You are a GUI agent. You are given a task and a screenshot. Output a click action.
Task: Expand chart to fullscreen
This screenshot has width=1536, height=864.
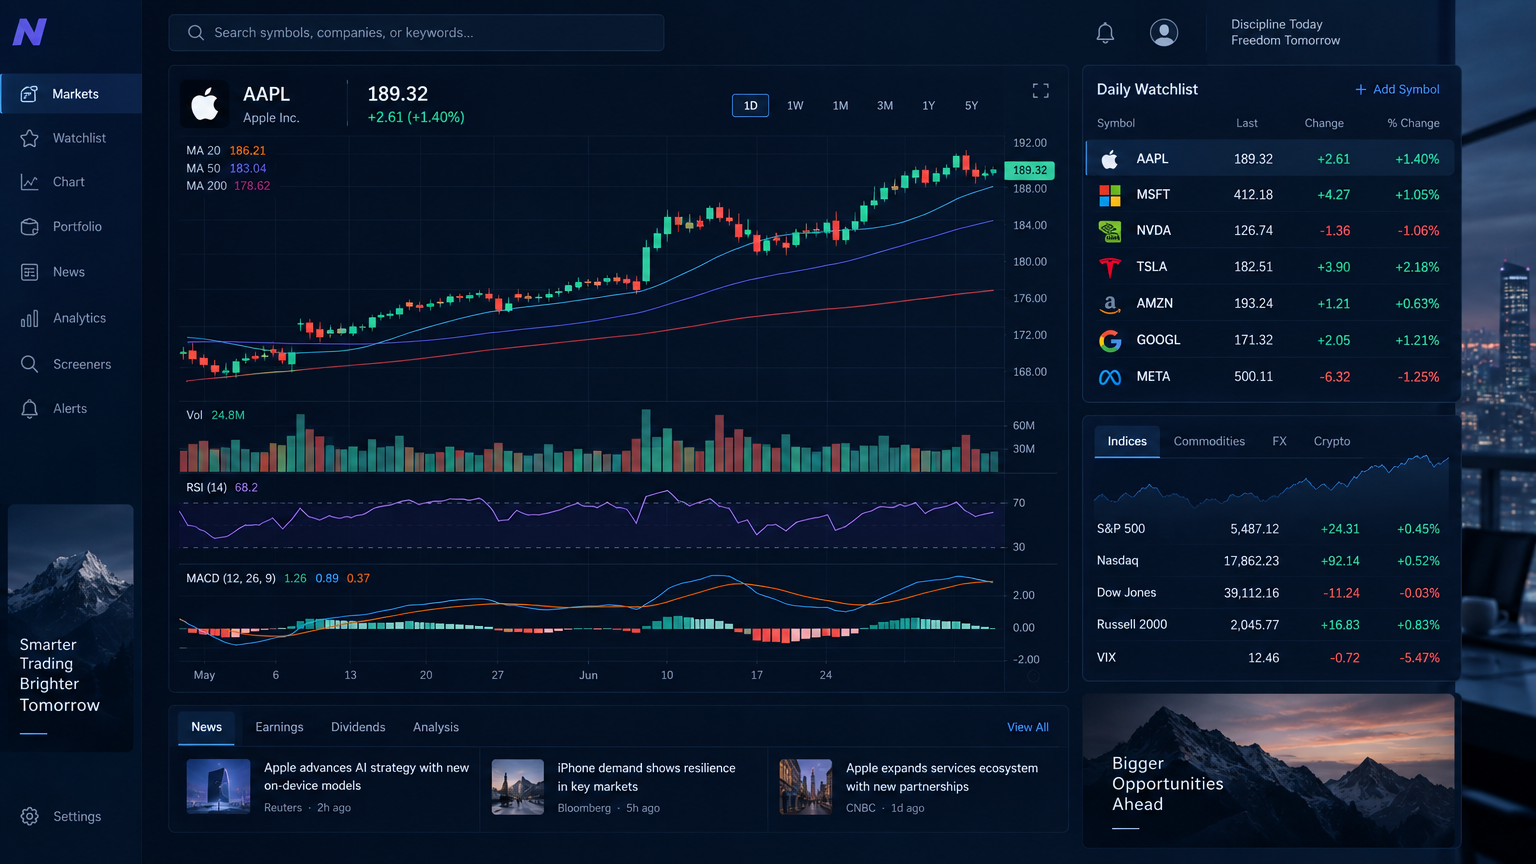1041,91
